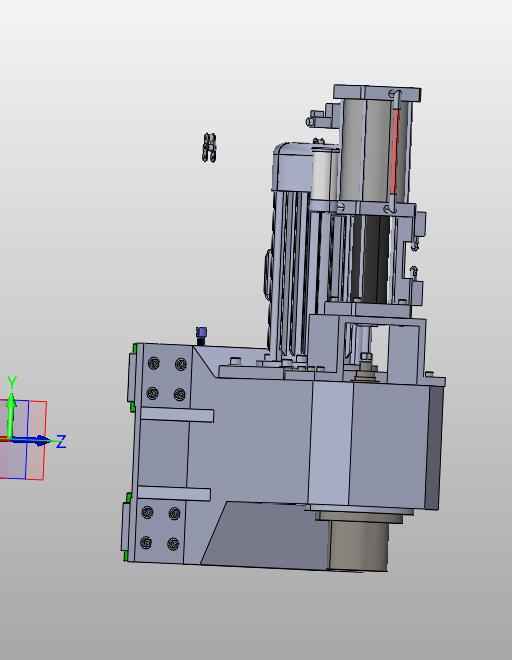512x660 pixels.
Task: Pick the small detached chain-link part floating above
Action: coord(209,147)
